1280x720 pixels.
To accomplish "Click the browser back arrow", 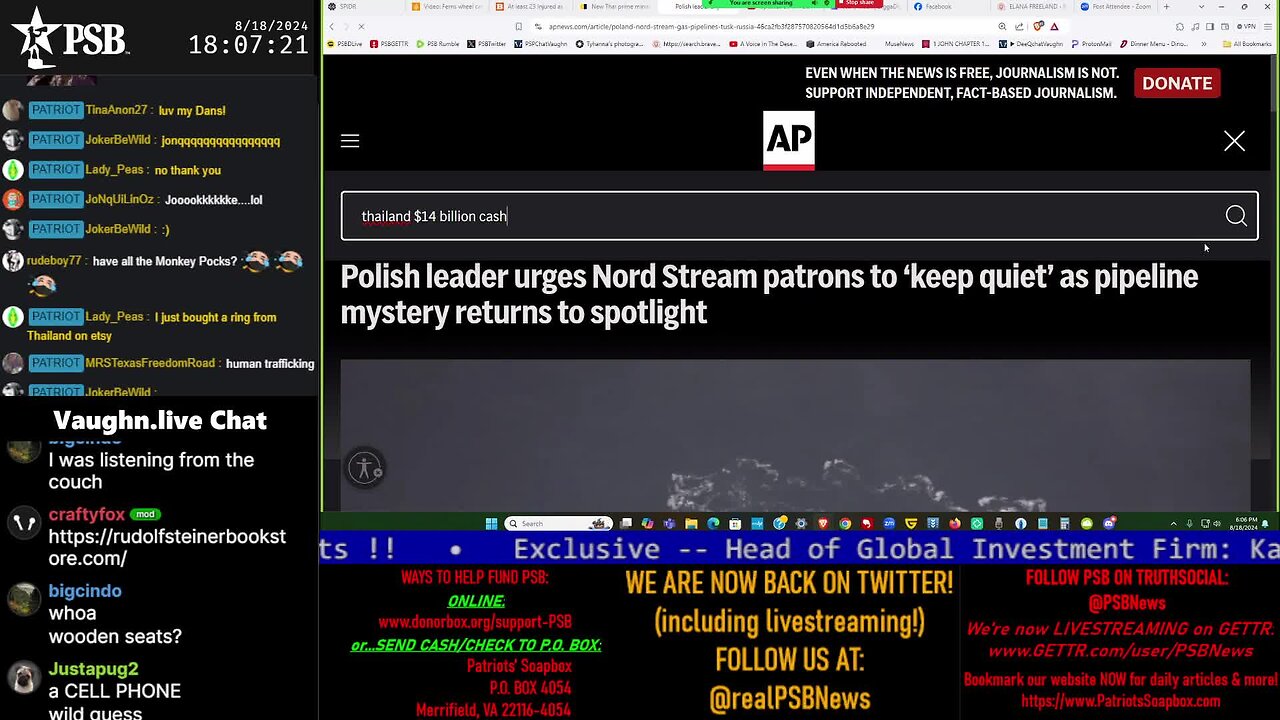I will [331, 26].
